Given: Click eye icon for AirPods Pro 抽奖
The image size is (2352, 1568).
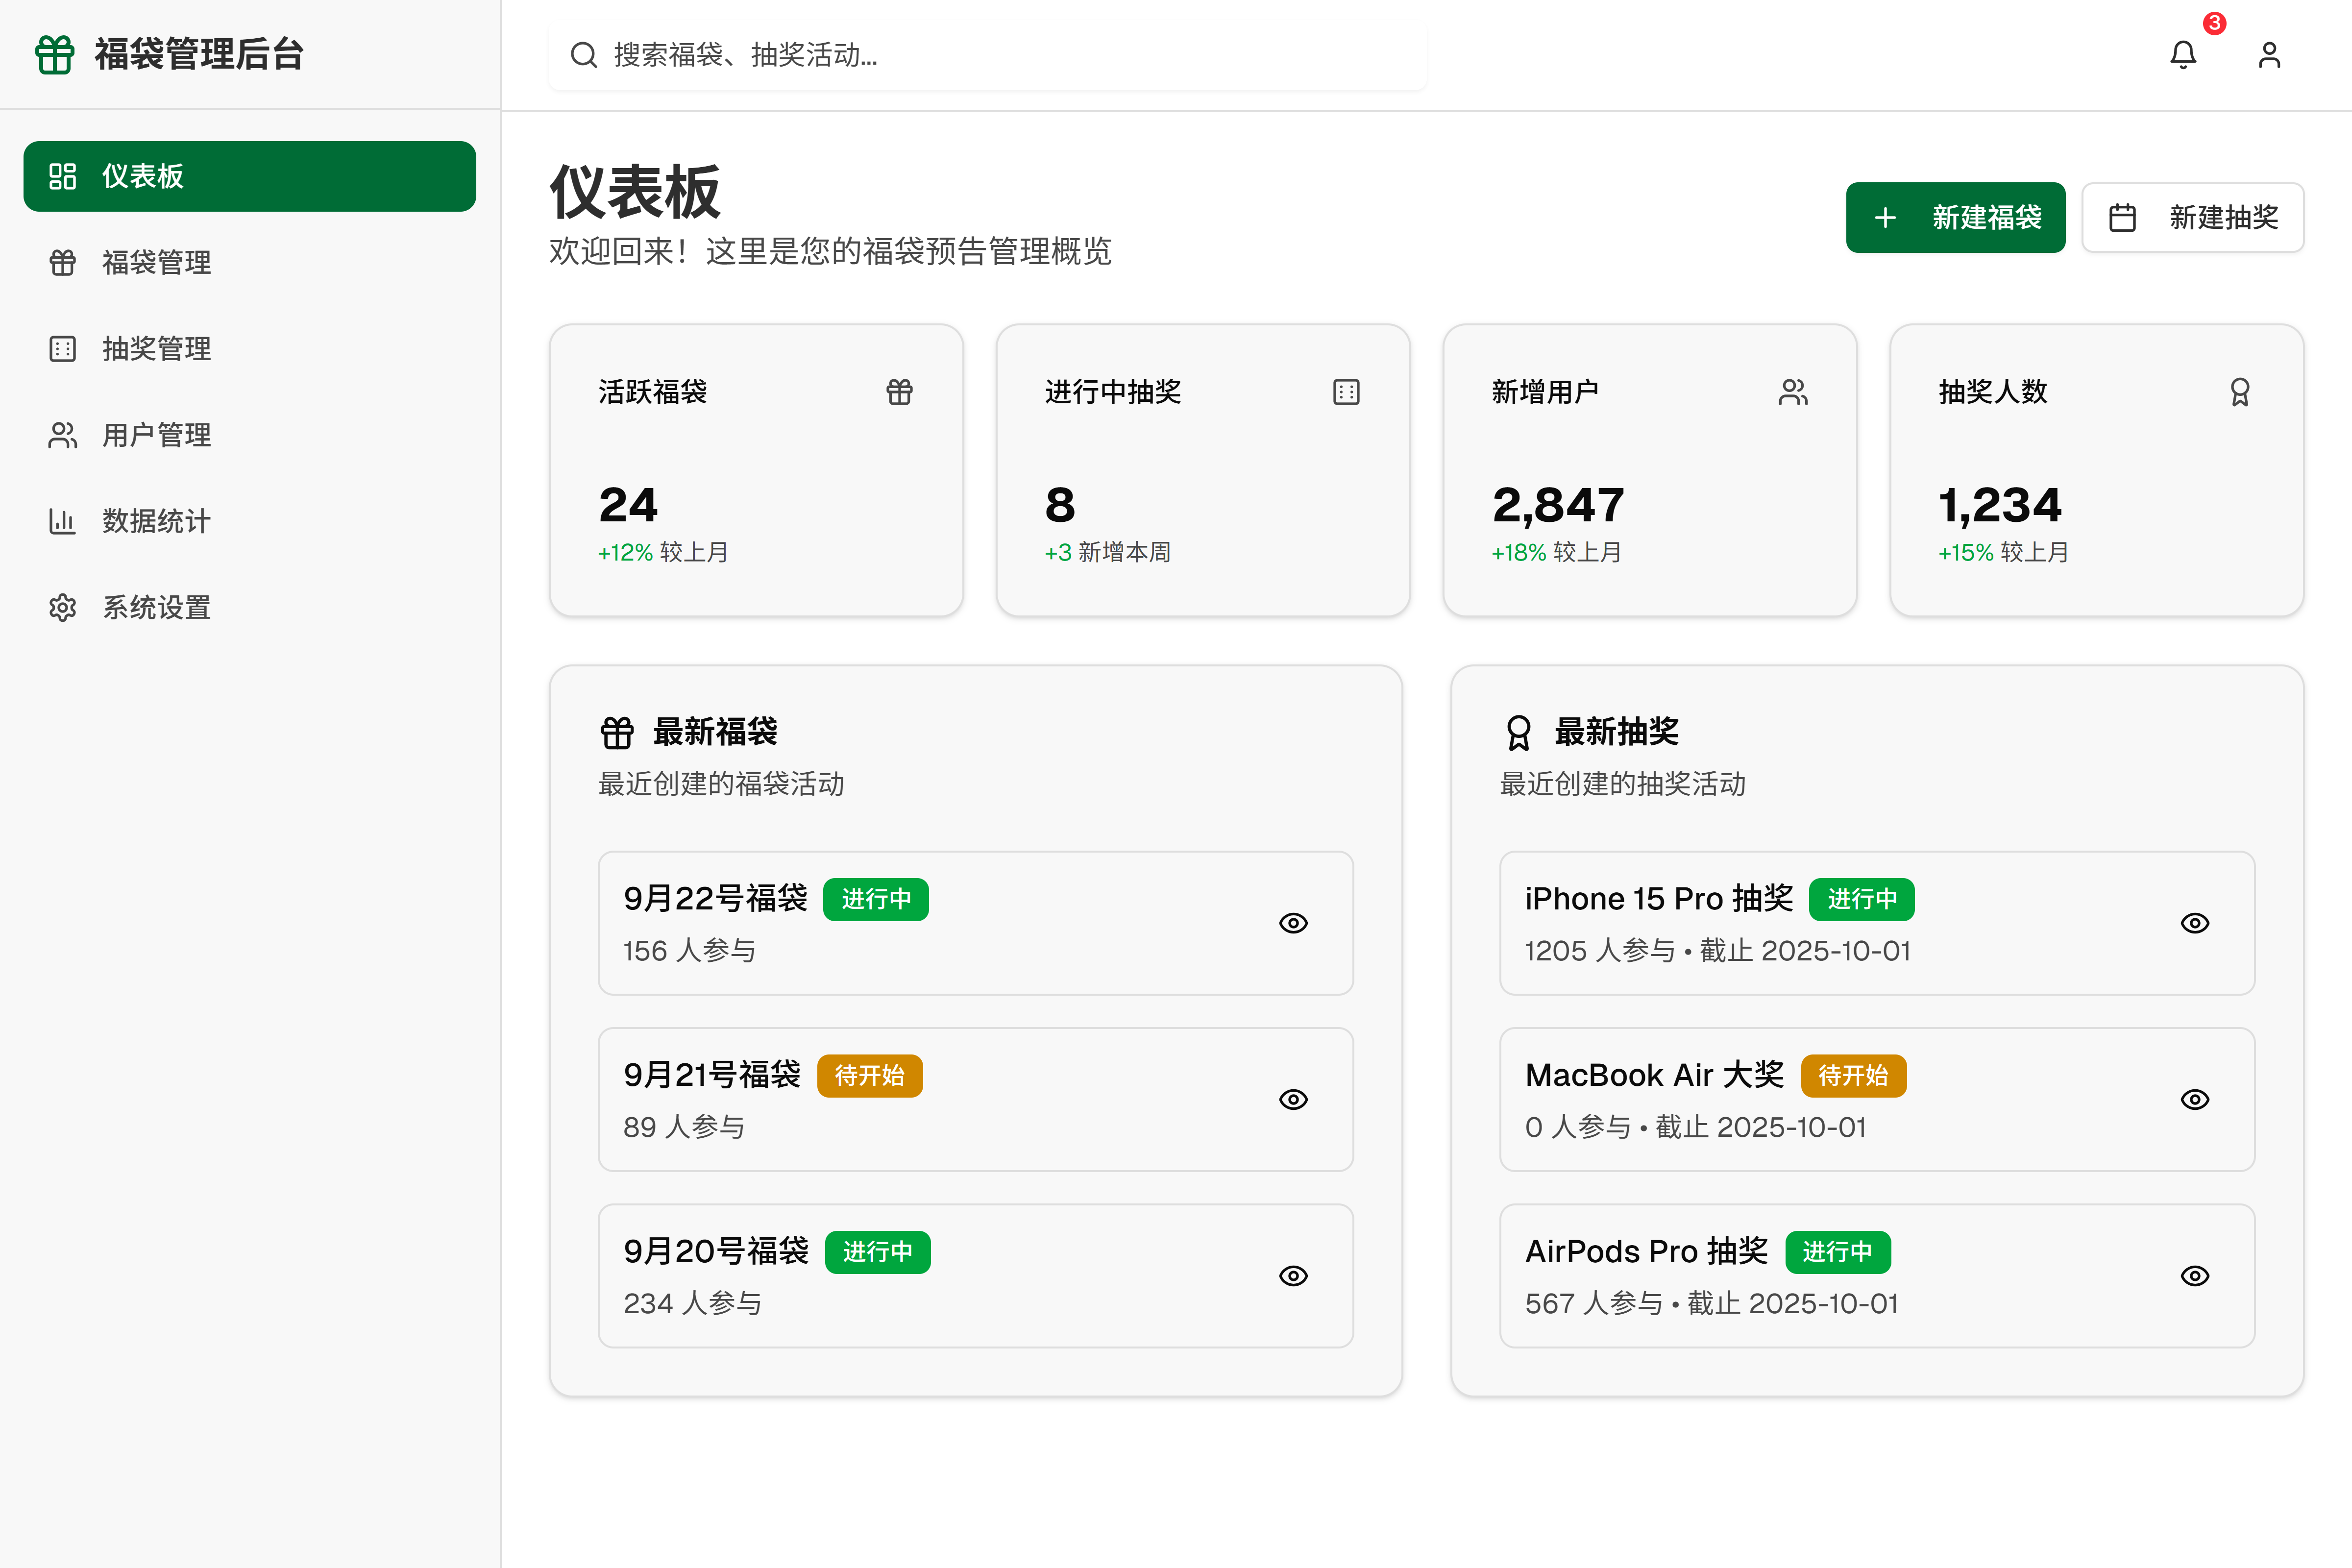Looking at the screenshot, I should coord(2195,1276).
